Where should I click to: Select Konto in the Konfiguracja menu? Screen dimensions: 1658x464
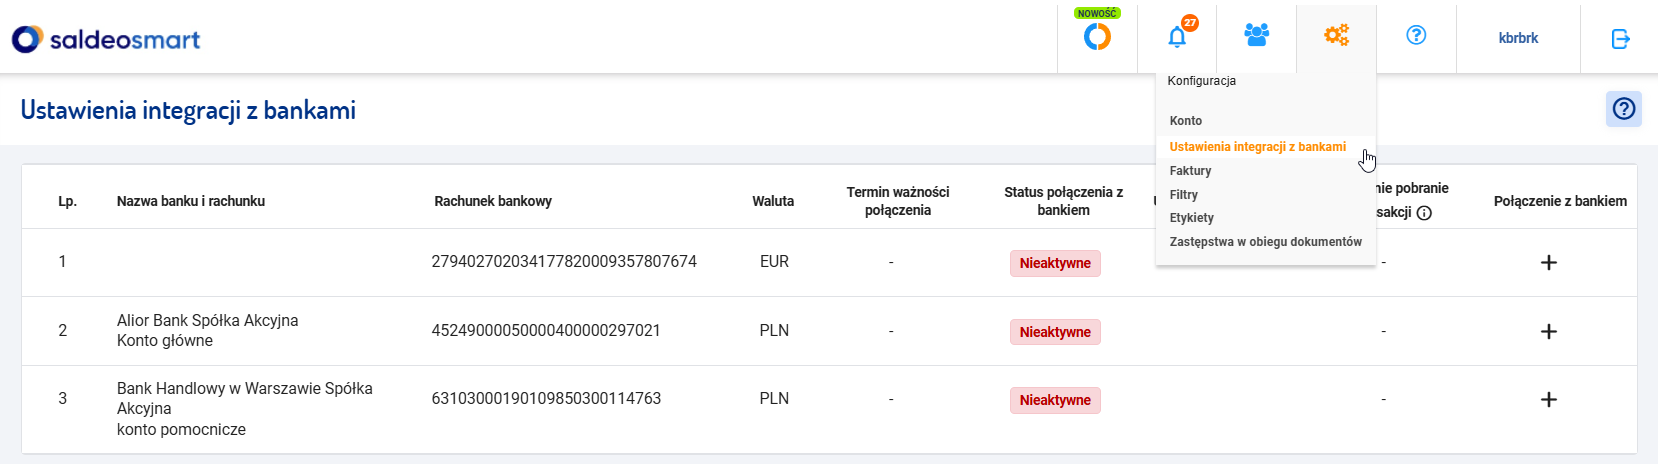(x=1186, y=121)
